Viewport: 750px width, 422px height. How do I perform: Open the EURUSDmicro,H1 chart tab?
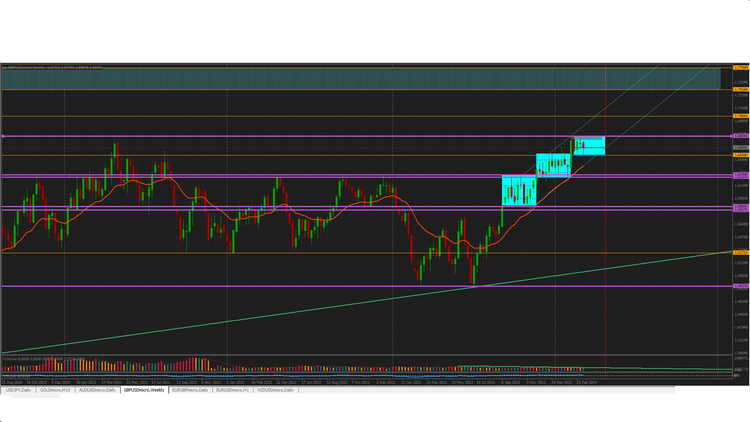[x=232, y=390]
